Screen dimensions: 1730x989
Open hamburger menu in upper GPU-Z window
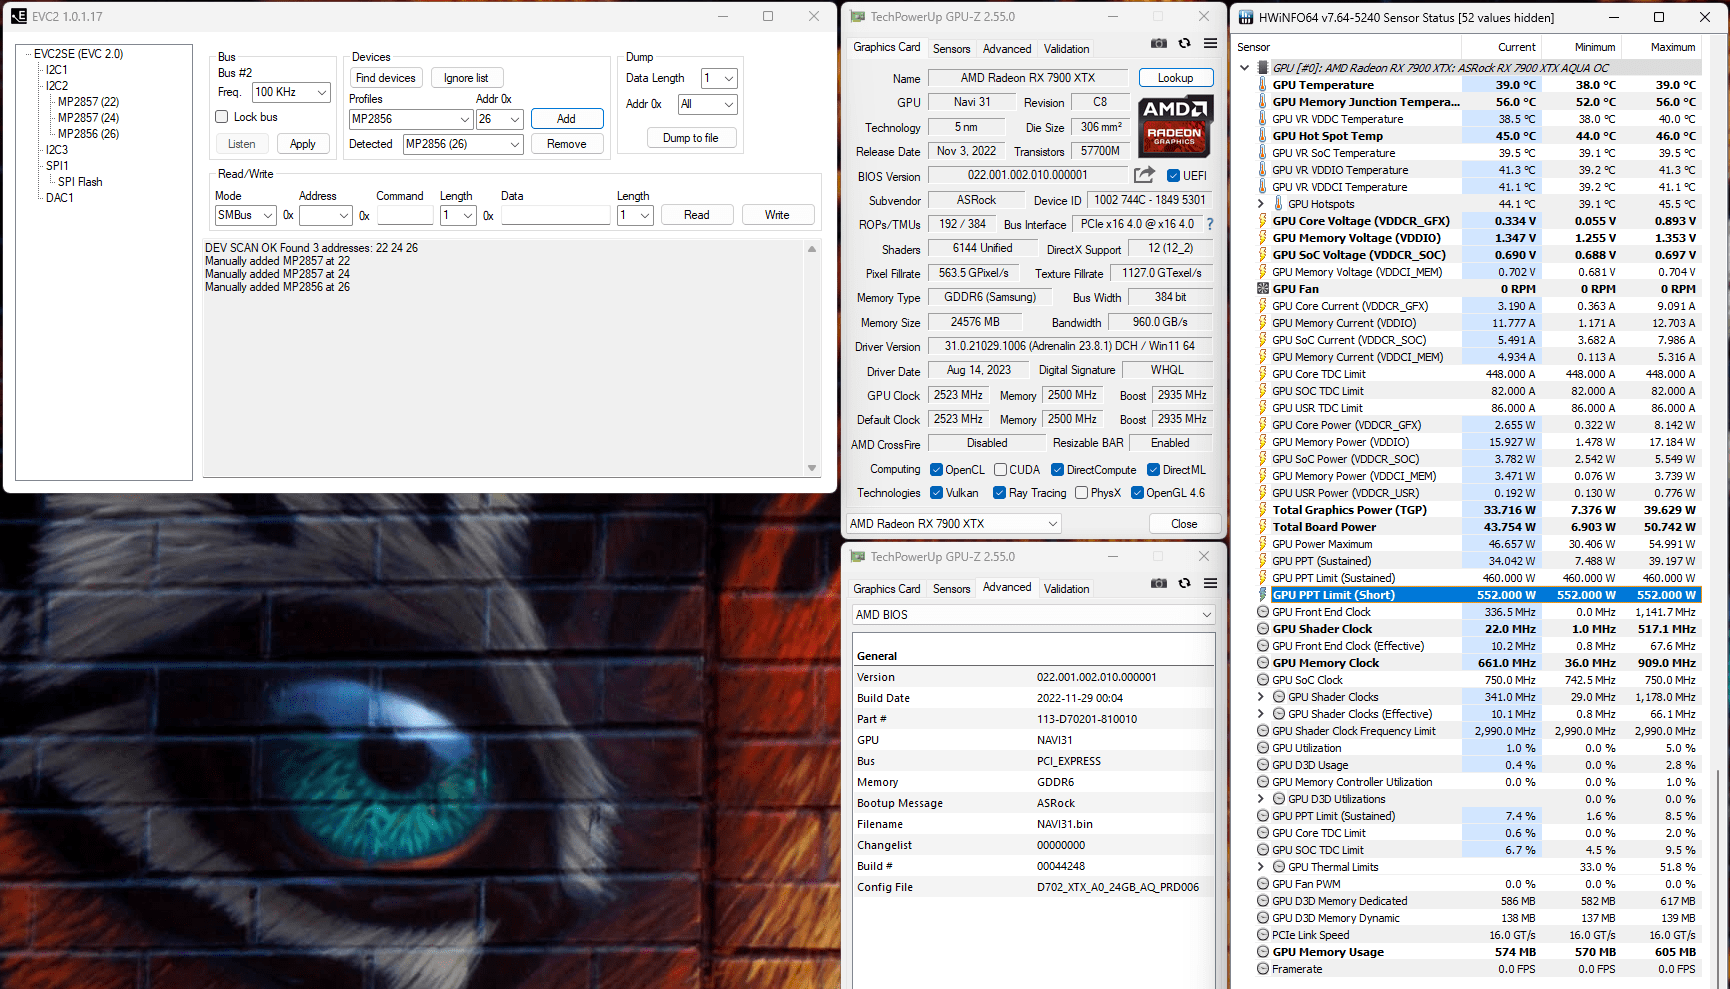coord(1210,43)
